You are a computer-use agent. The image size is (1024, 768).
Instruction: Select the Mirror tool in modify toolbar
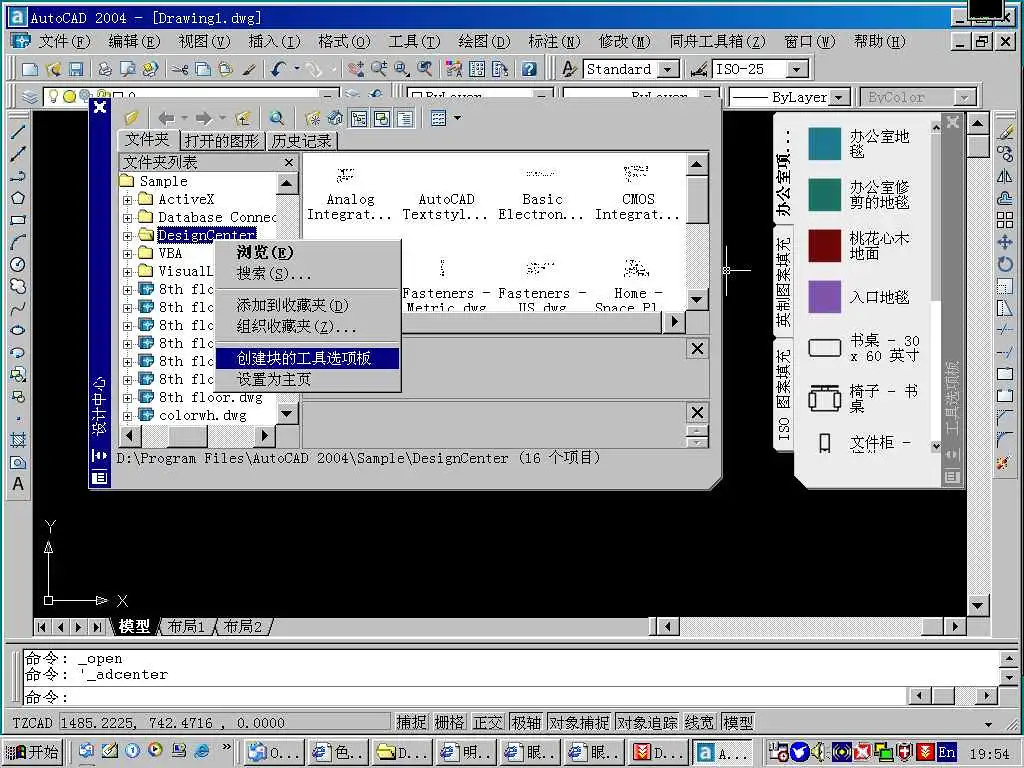tap(1005, 176)
